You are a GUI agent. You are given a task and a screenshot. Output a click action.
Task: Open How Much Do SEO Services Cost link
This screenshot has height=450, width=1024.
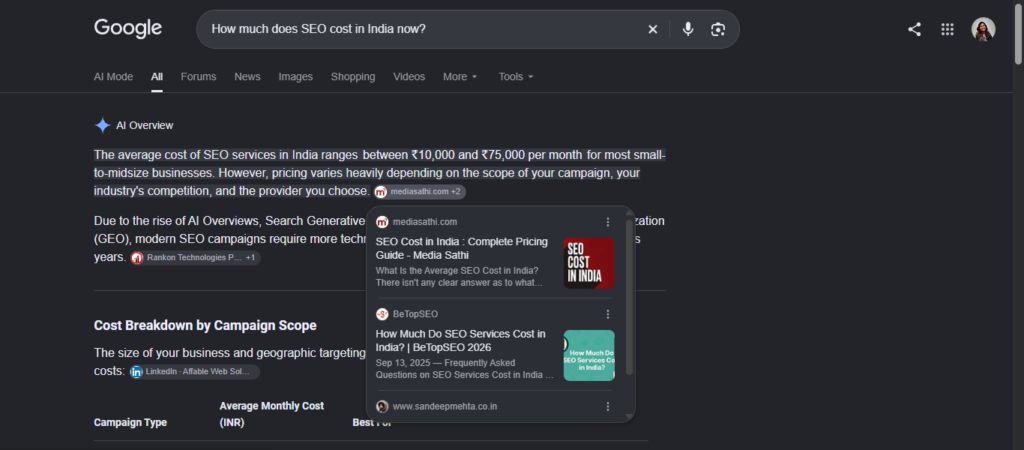pyautogui.click(x=460, y=340)
